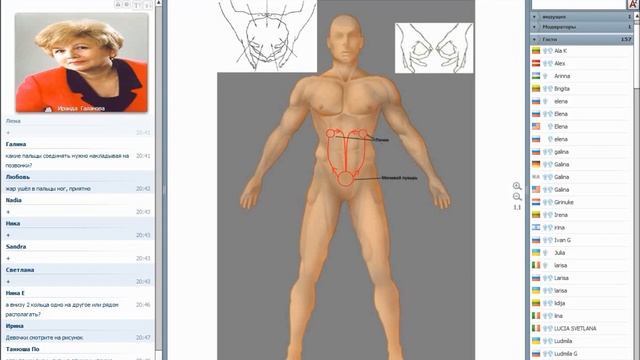
Task: Select participant Girinuke
Action: [x=564, y=202]
